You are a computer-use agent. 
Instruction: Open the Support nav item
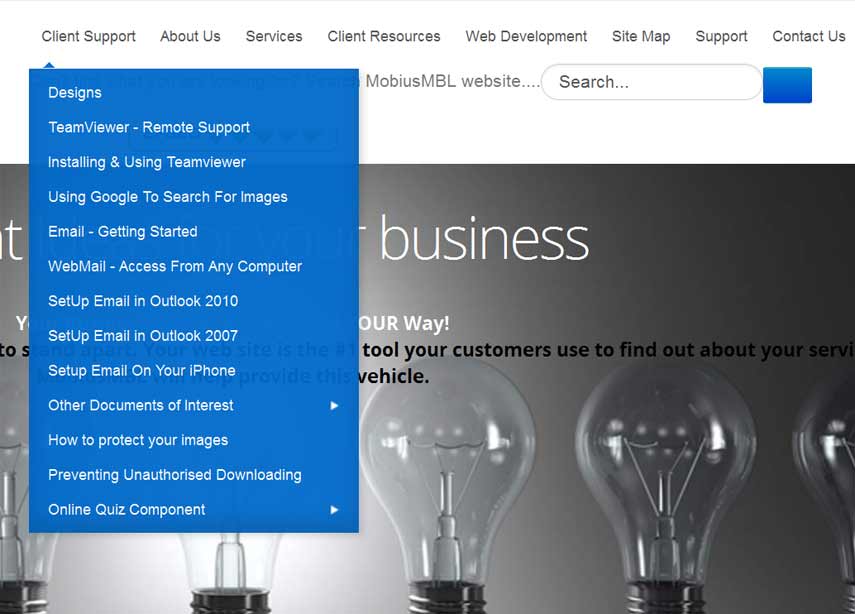click(x=721, y=37)
